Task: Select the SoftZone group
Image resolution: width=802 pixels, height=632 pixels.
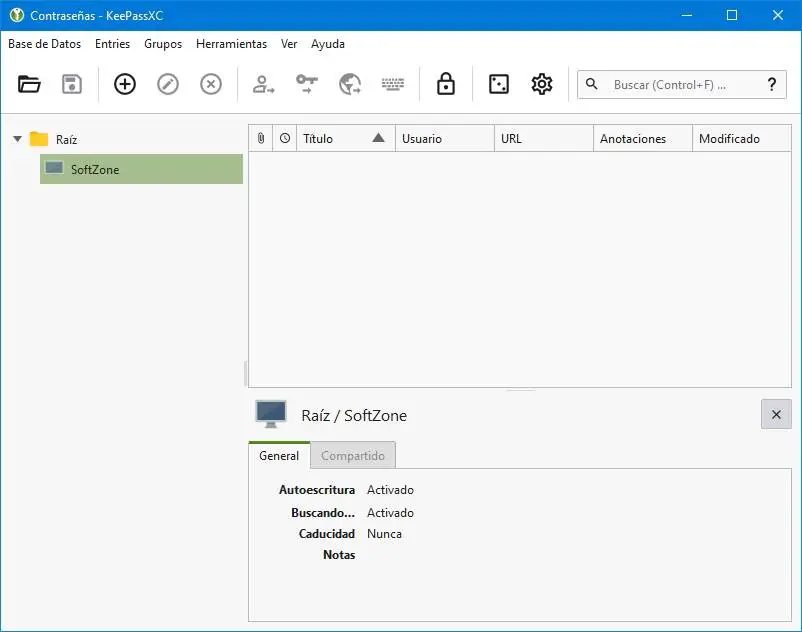Action: coord(142,169)
